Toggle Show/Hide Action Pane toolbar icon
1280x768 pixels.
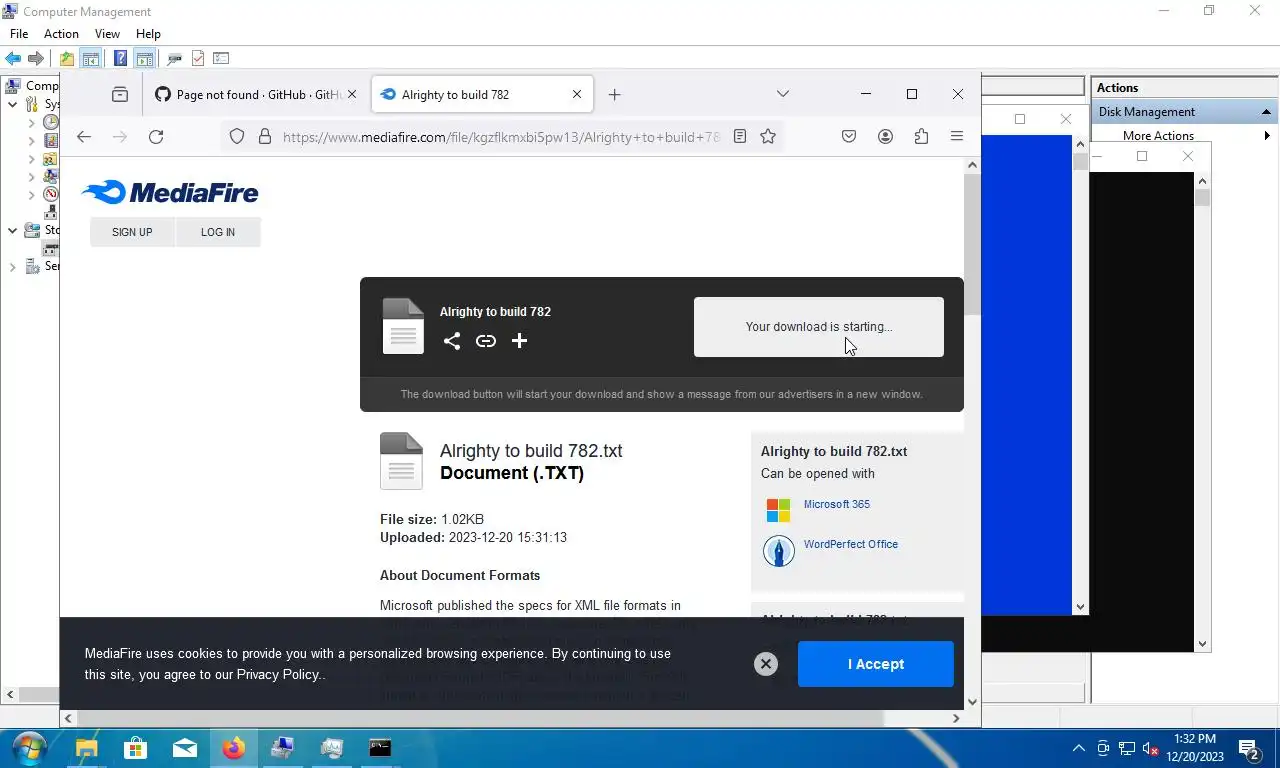pyautogui.click(x=144, y=59)
